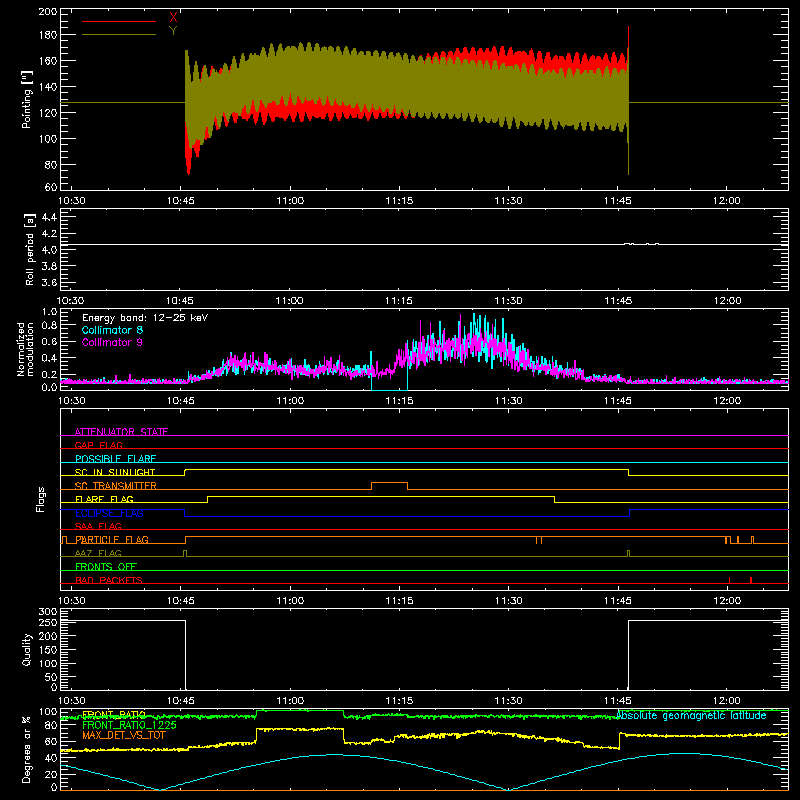Click 11:15 time label under Pointing plot
Image resolution: width=800 pixels, height=800 pixels.
(x=399, y=201)
